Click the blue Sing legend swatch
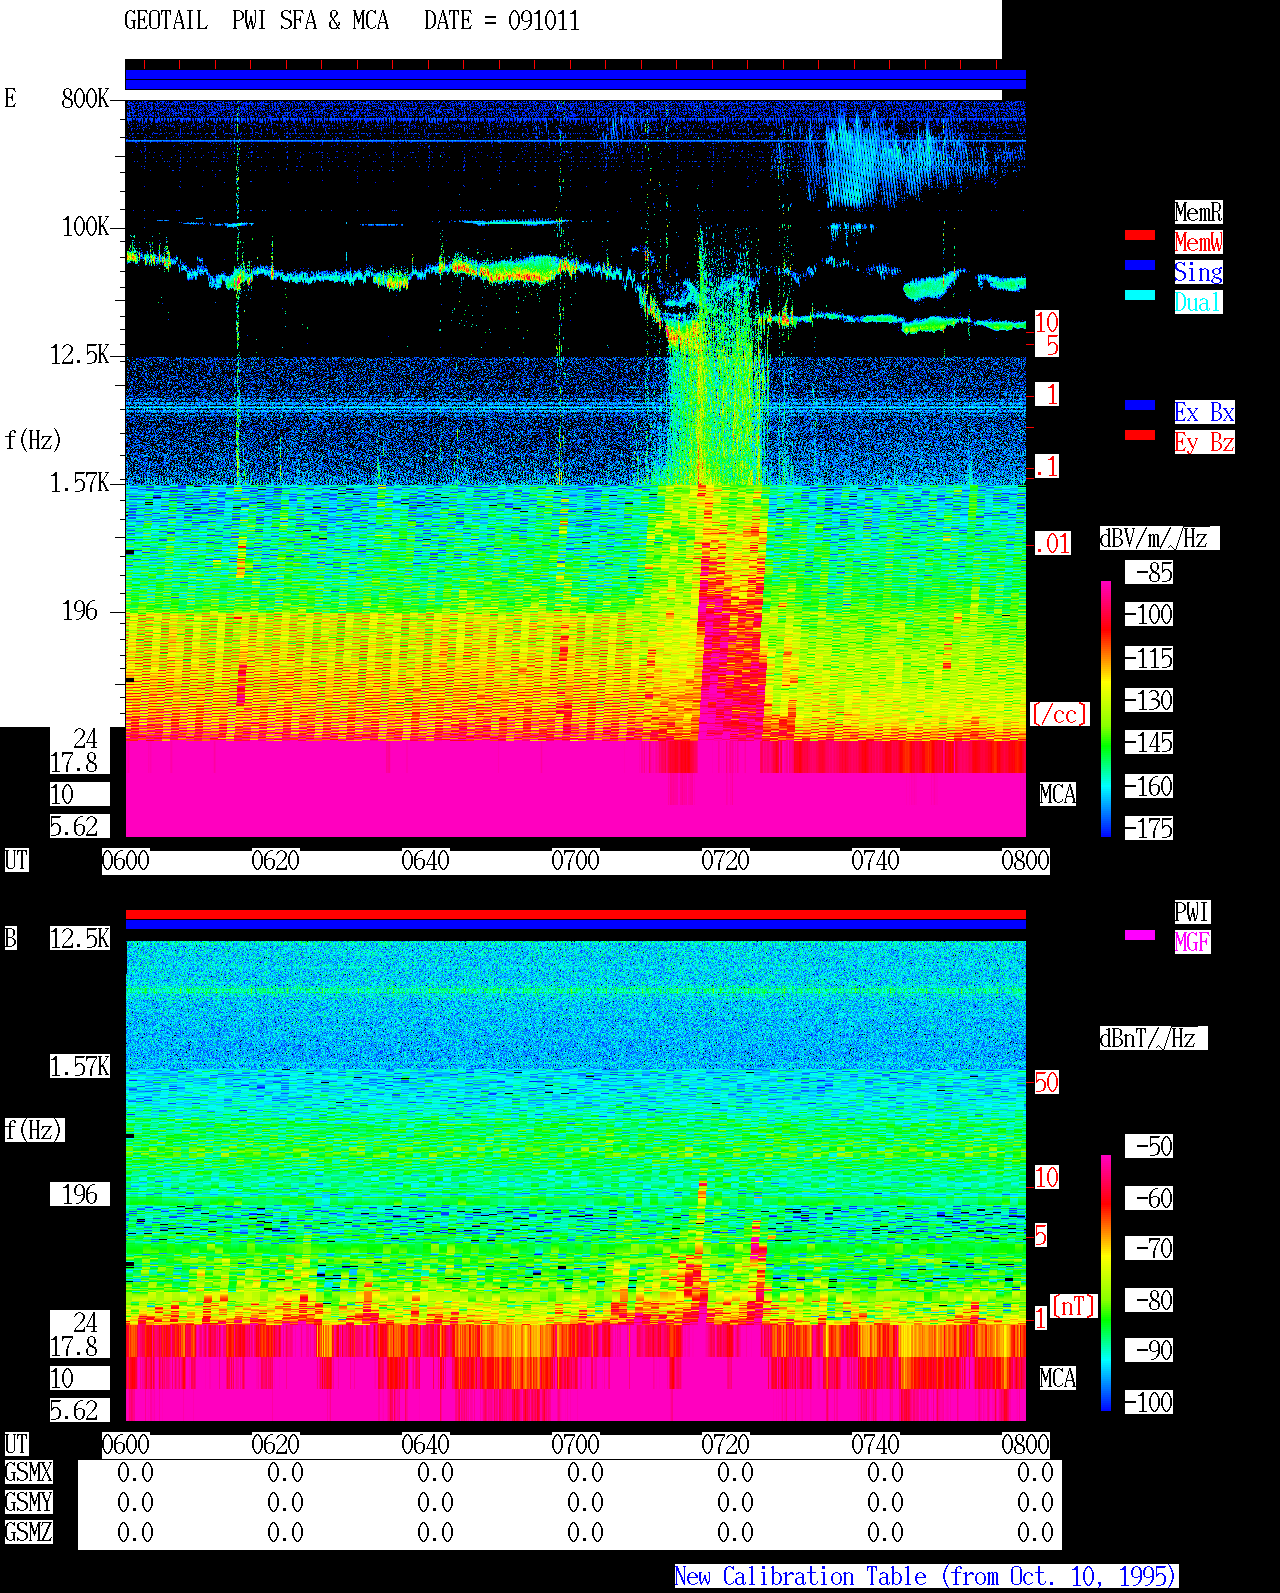This screenshot has height=1593, width=1280. (1140, 265)
